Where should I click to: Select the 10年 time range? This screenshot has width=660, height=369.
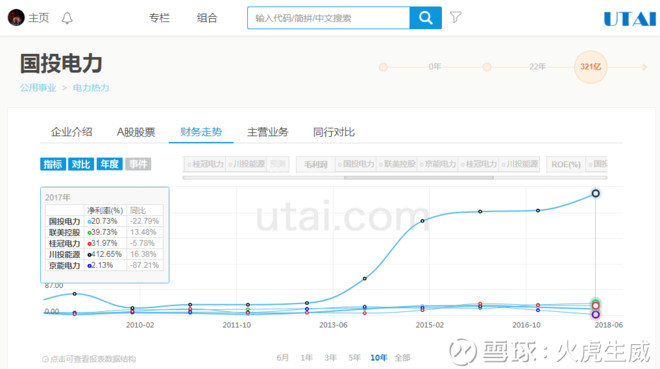coord(378,358)
